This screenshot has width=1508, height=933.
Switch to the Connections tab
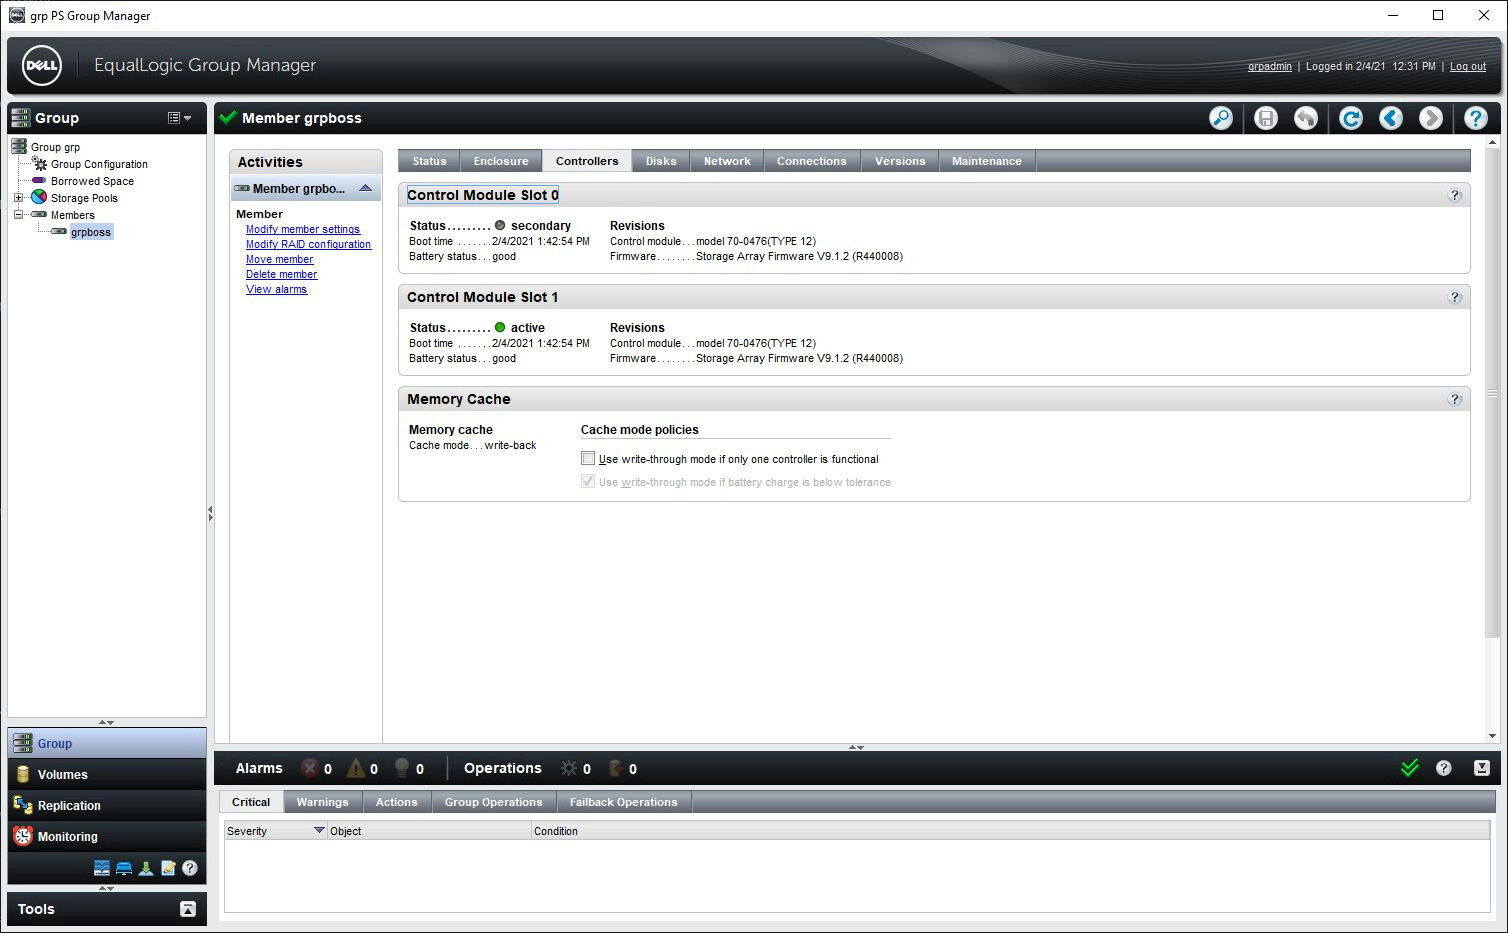812,161
